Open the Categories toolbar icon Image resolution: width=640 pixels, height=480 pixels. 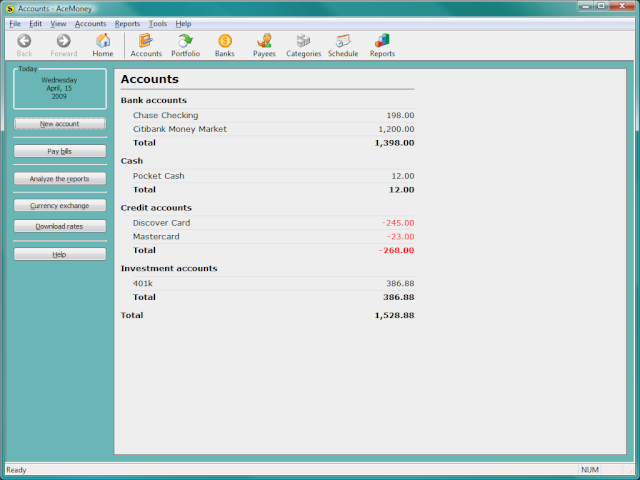(x=303, y=41)
